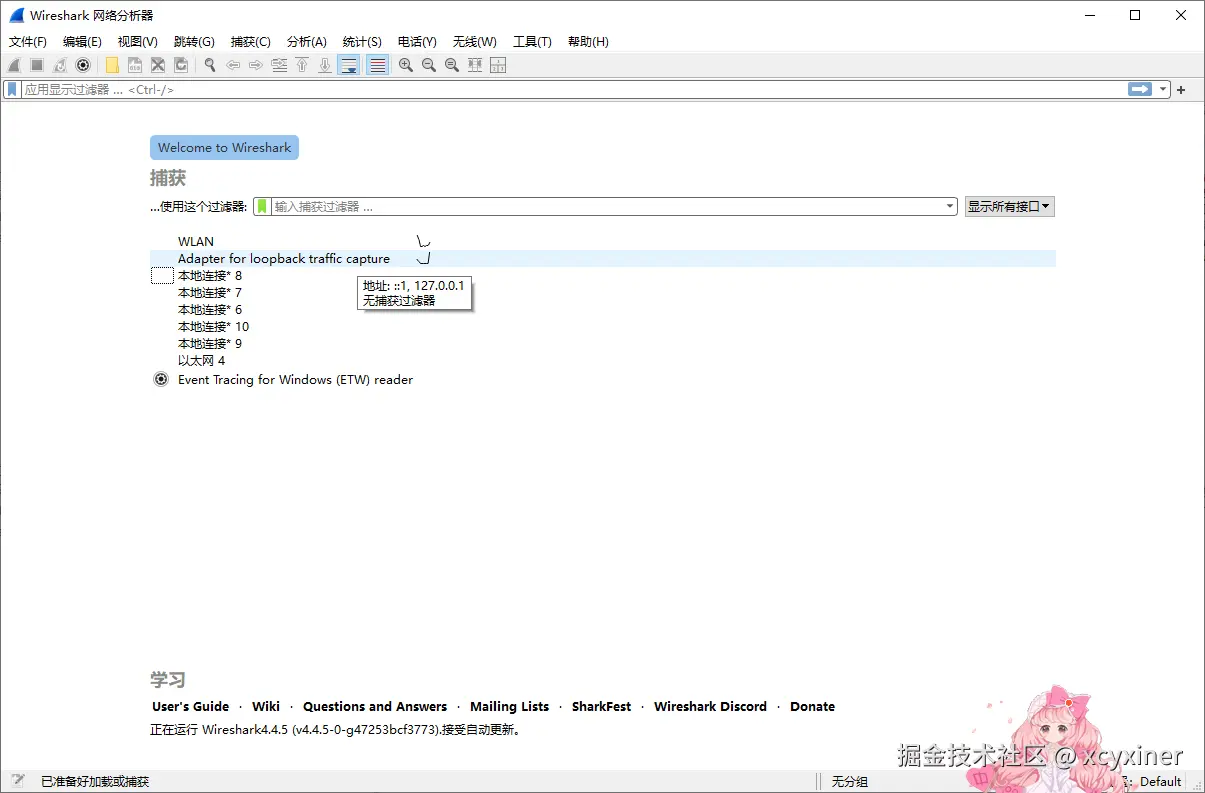The width and height of the screenshot is (1205, 793).
Task: Click the Welcome to Wireshark button
Action: click(224, 147)
